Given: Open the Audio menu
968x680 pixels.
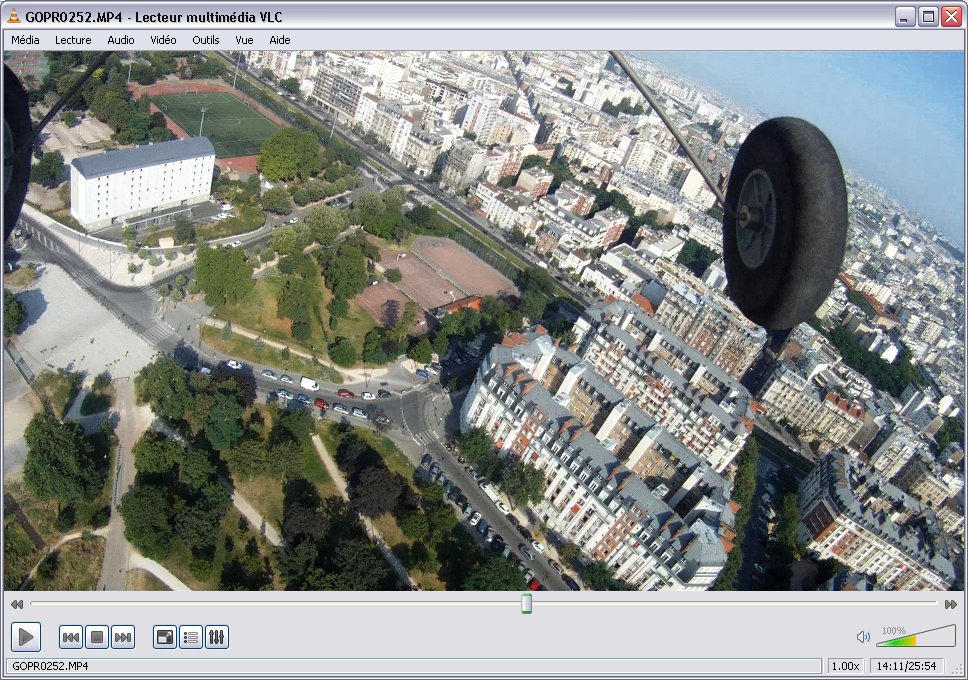Looking at the screenshot, I should (x=120, y=40).
